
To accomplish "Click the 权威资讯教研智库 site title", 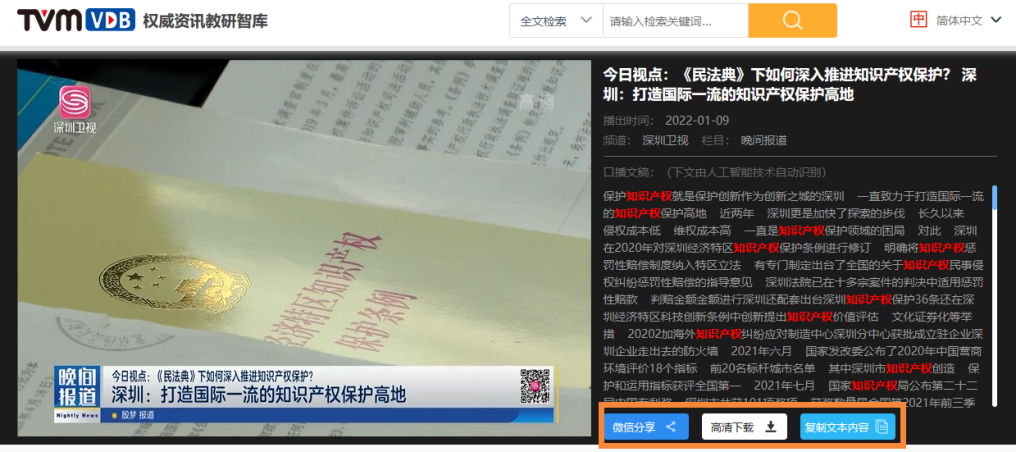I will (205, 21).
